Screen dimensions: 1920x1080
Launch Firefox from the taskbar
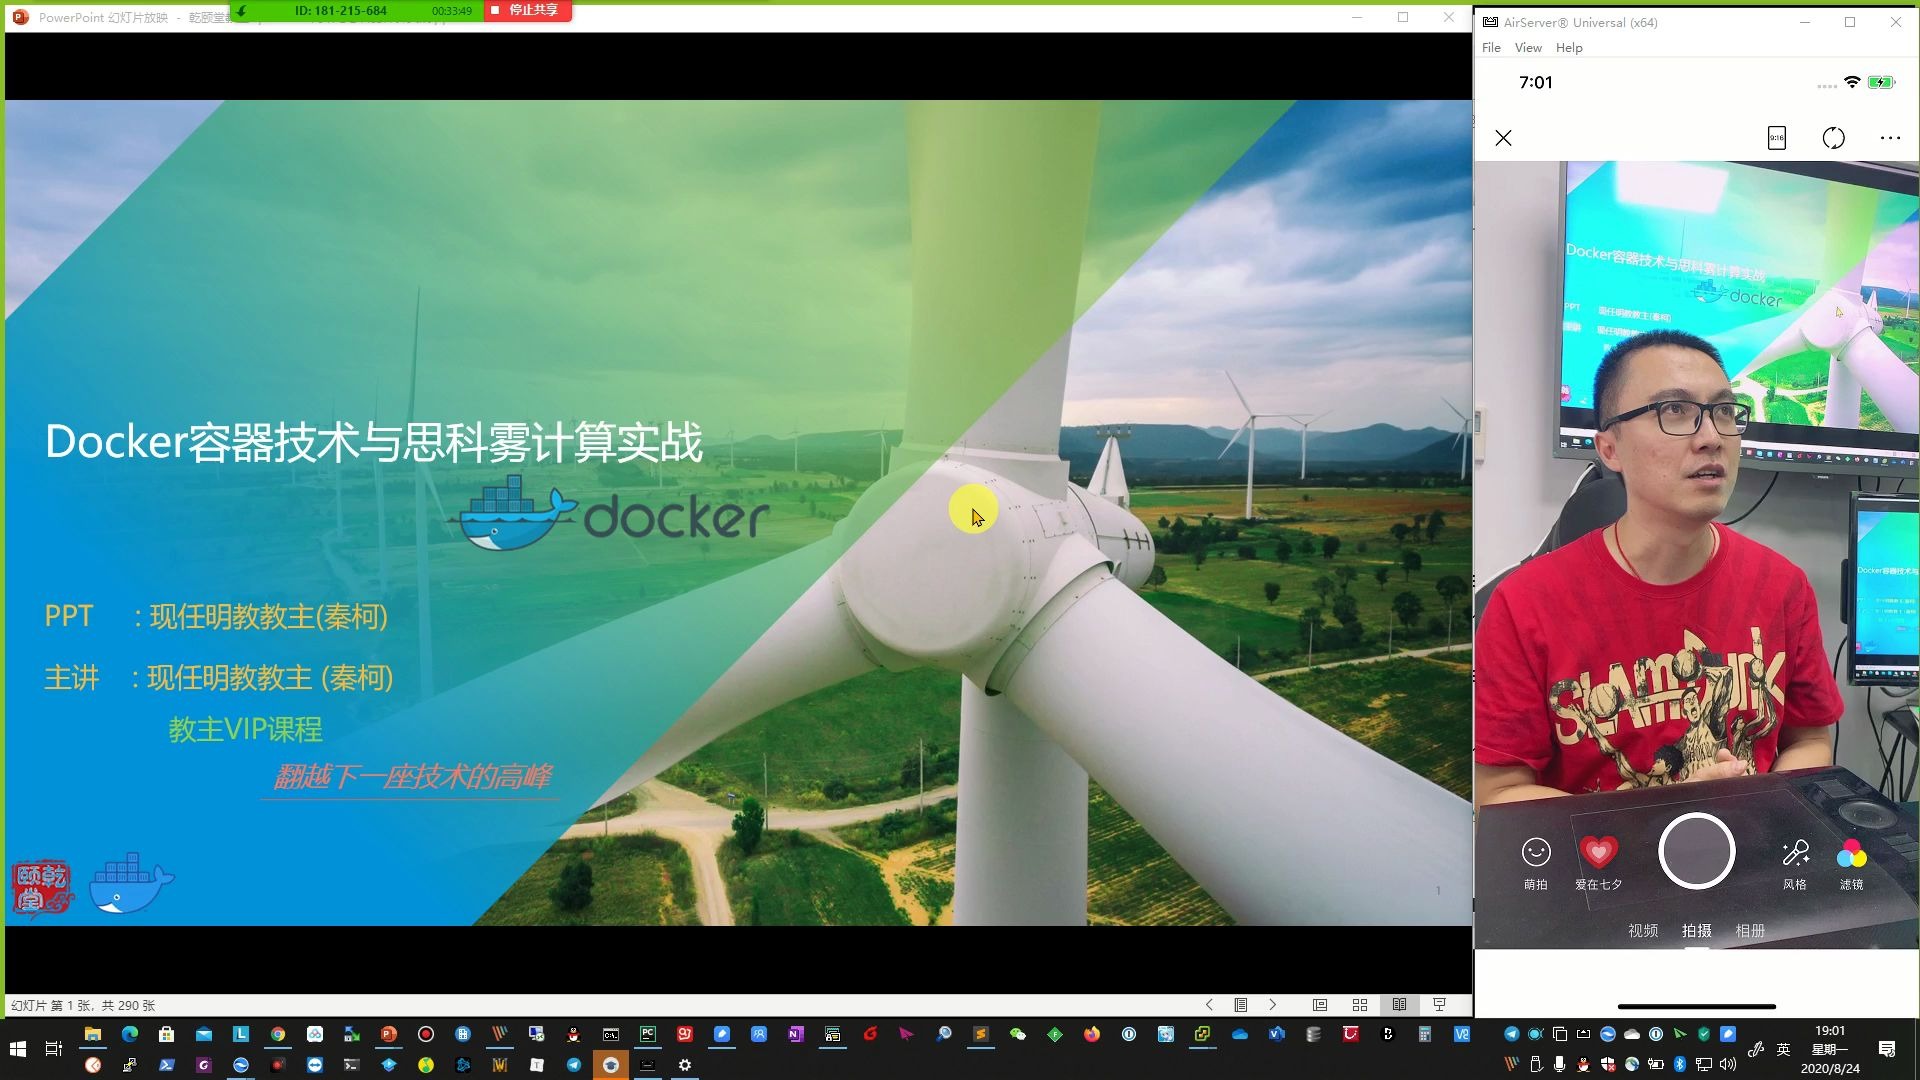1092,1034
